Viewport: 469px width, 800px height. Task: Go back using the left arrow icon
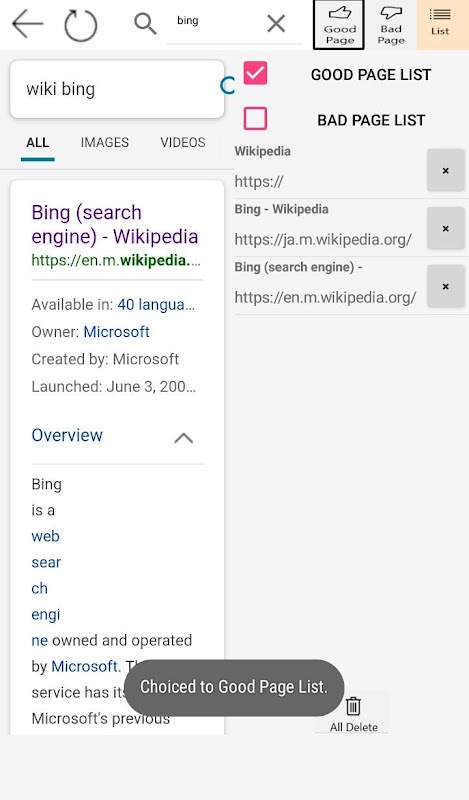[x=28, y=24]
